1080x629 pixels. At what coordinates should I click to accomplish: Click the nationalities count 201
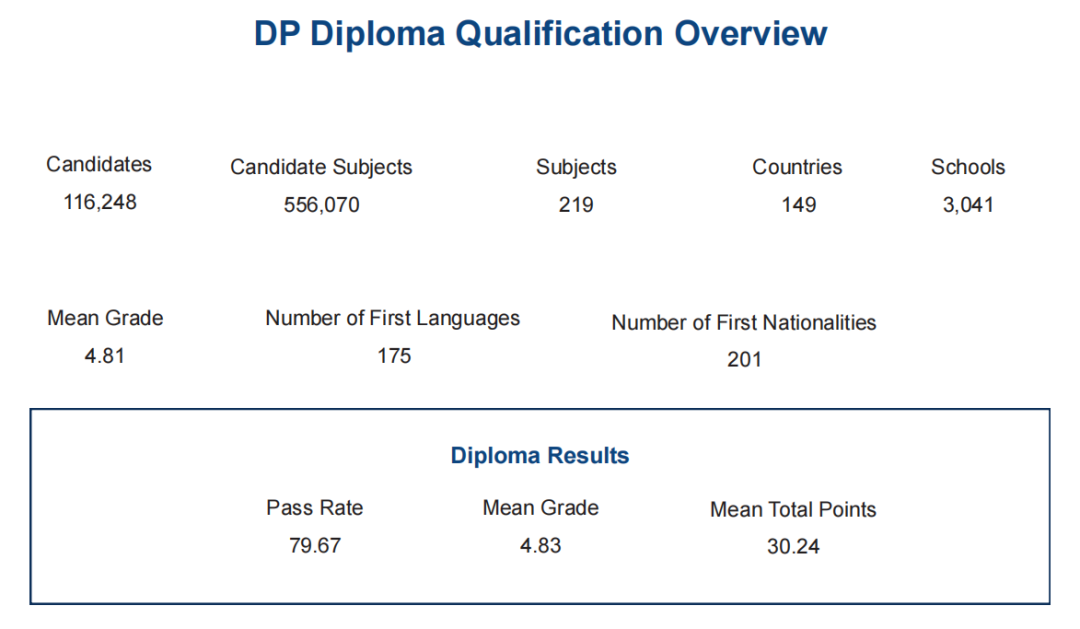pyautogui.click(x=744, y=359)
